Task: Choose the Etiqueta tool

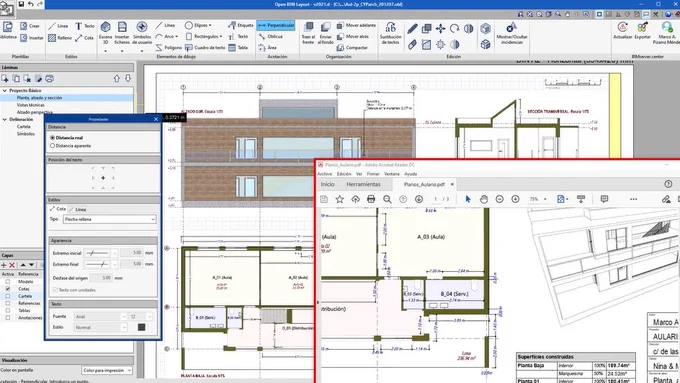Action: [x=240, y=25]
